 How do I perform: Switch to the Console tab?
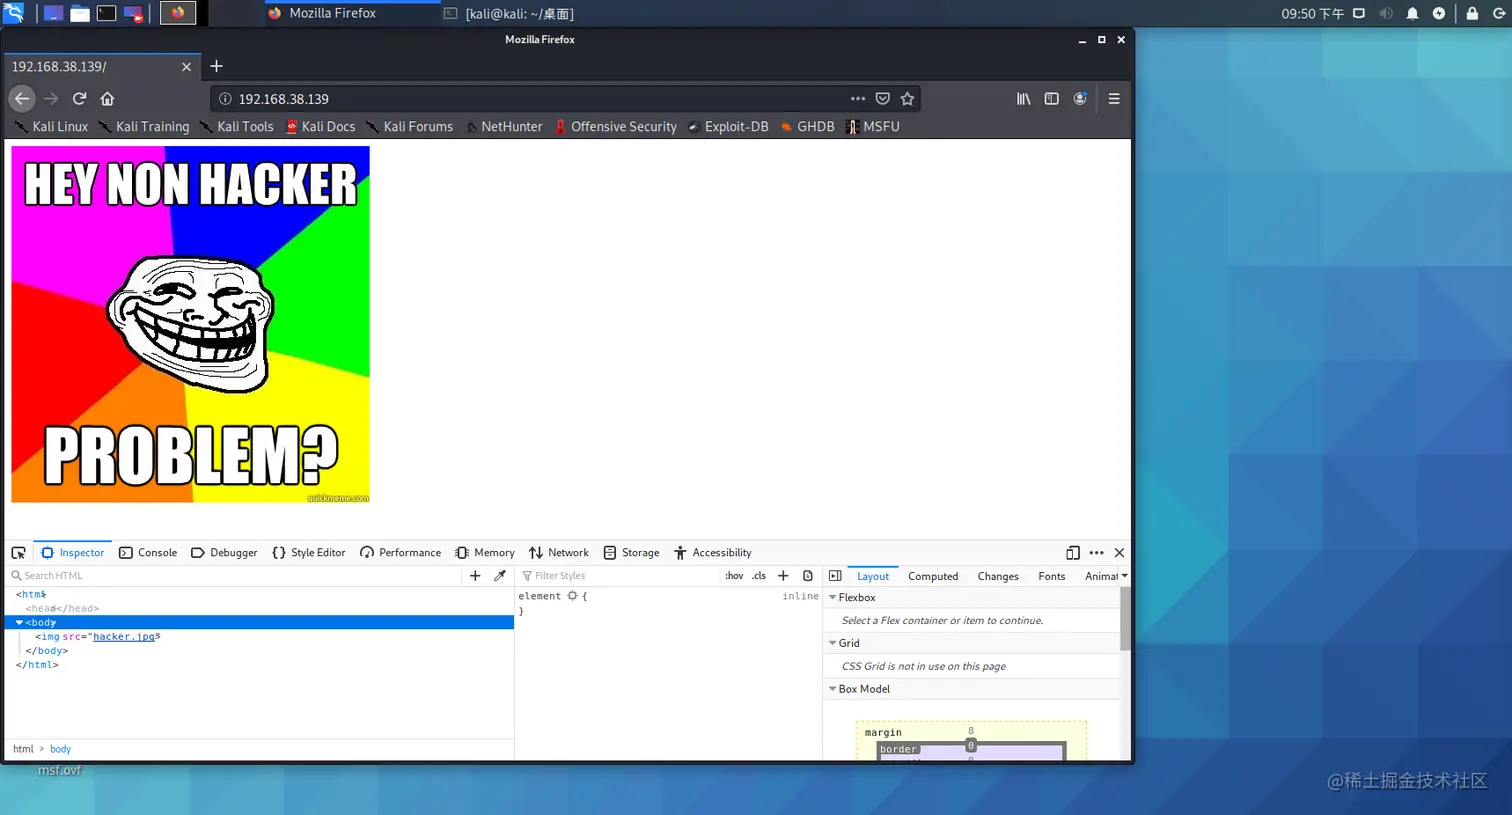[x=148, y=553]
